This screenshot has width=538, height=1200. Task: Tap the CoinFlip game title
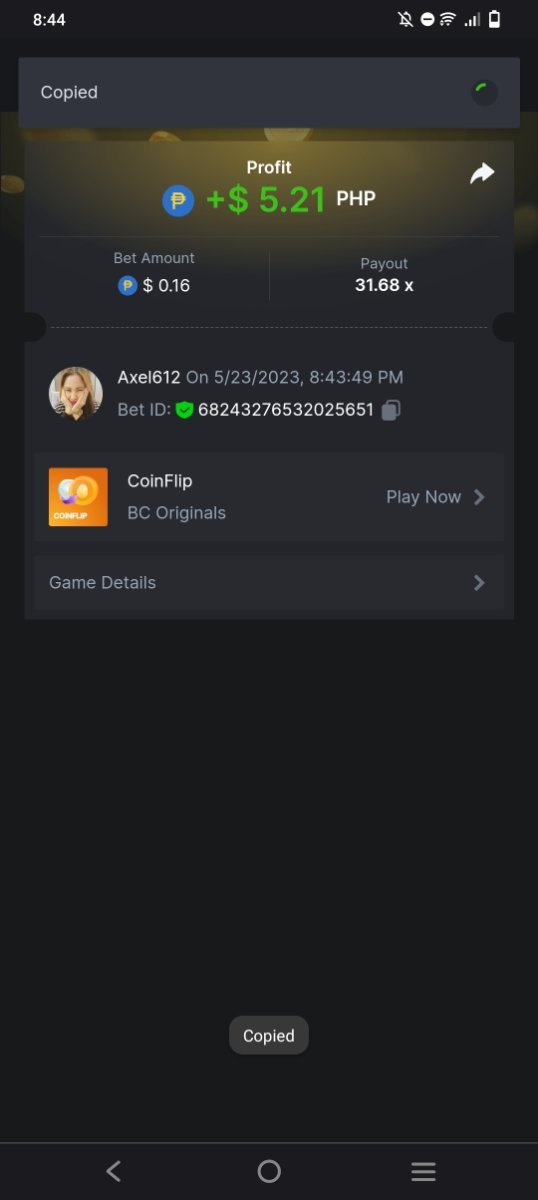159,481
